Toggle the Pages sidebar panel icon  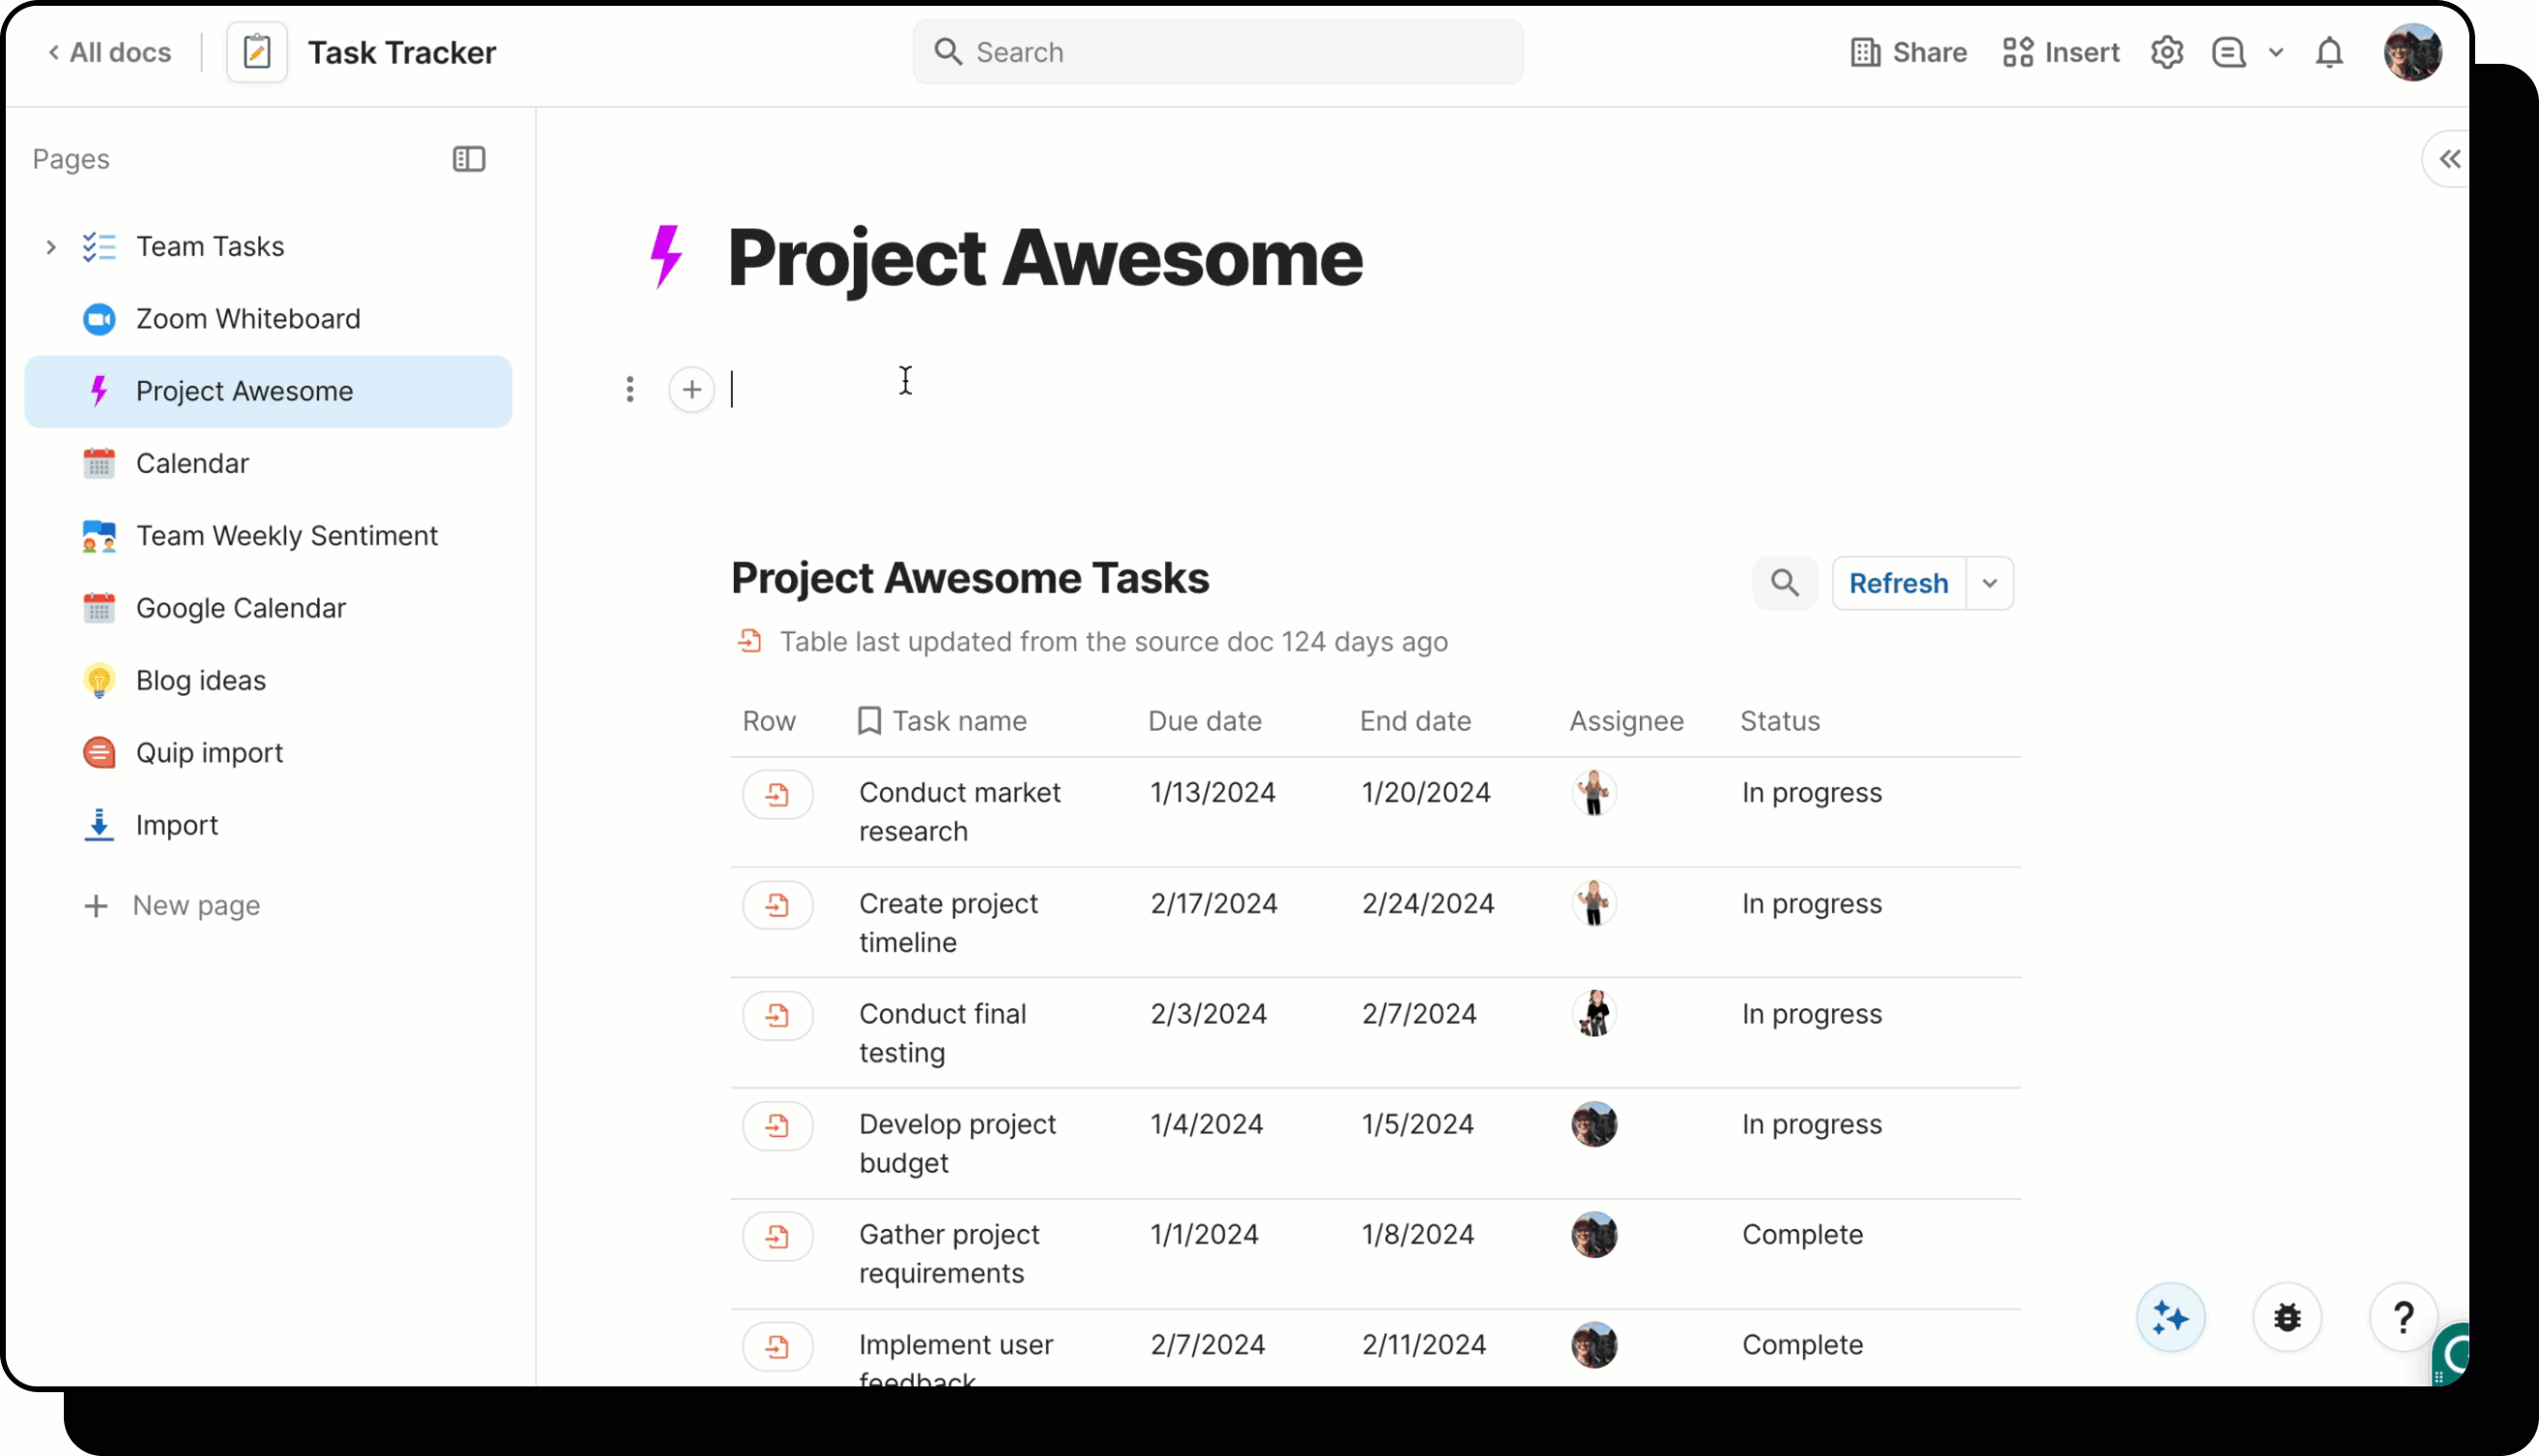tap(468, 159)
